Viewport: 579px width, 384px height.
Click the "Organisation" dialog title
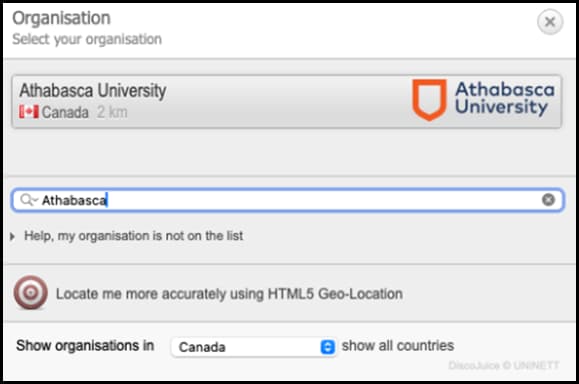[x=61, y=18]
